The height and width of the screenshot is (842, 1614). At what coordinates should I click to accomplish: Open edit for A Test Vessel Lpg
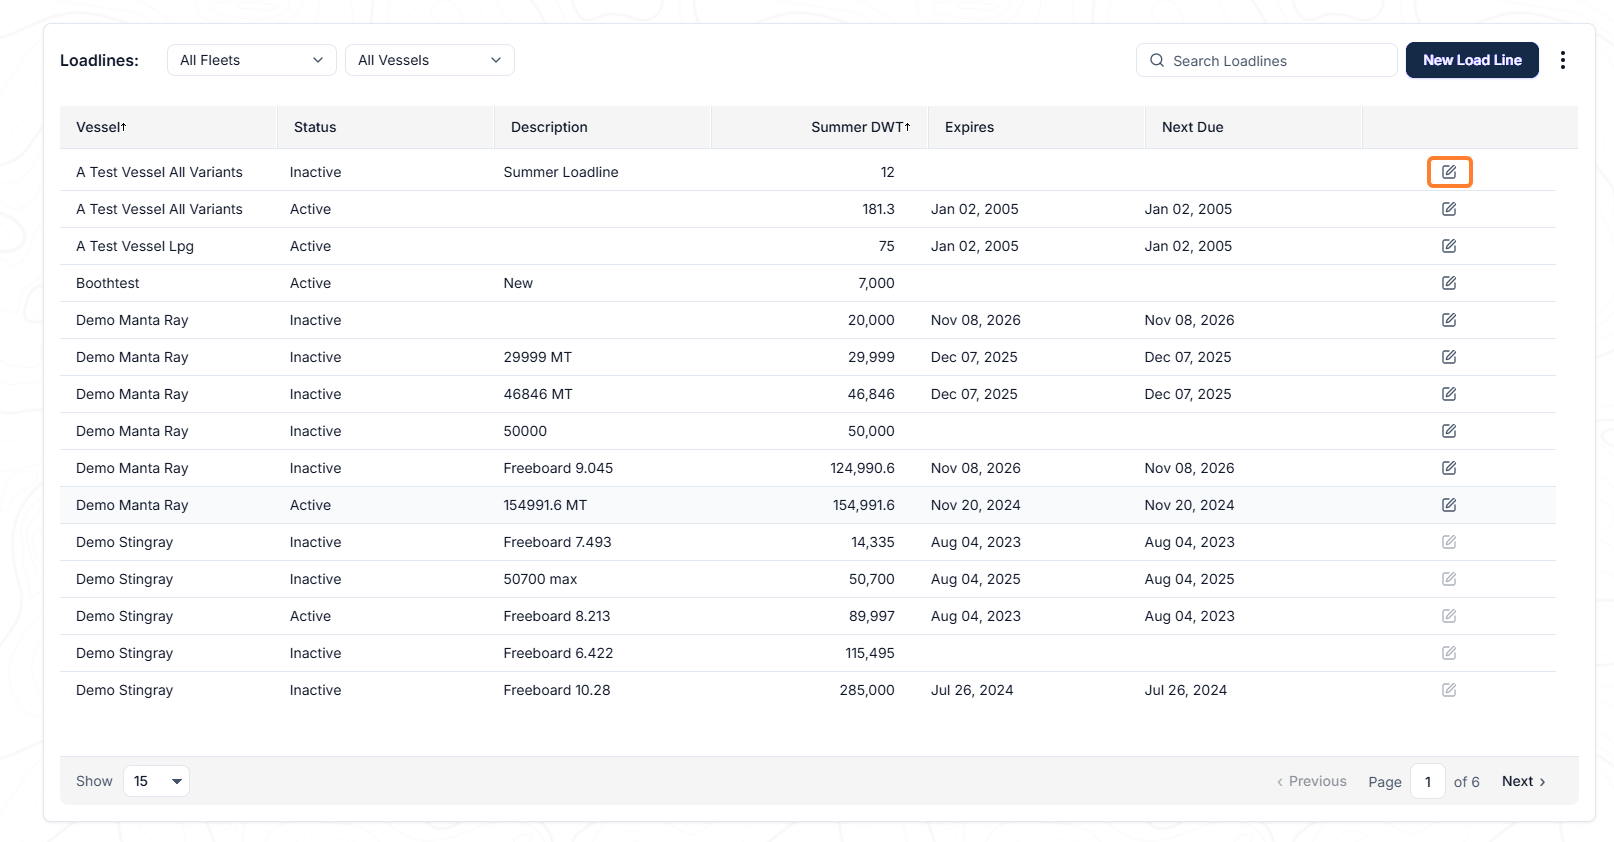tap(1449, 246)
